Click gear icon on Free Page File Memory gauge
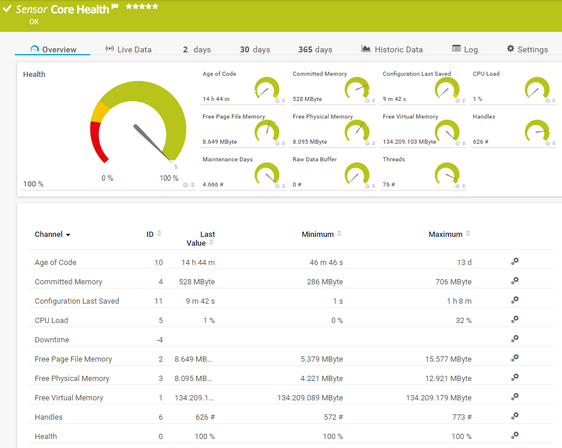The image size is (562, 448). [277, 143]
